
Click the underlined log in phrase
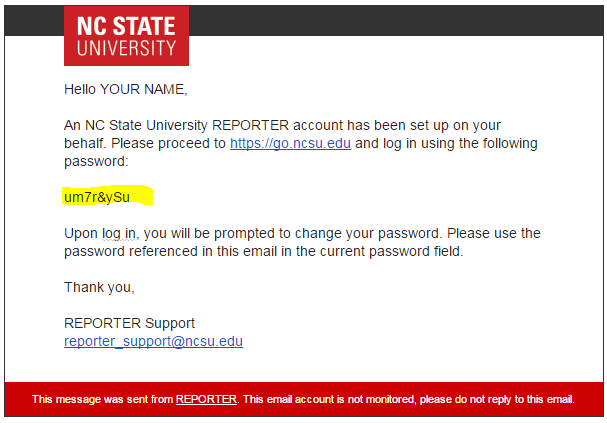(118, 234)
